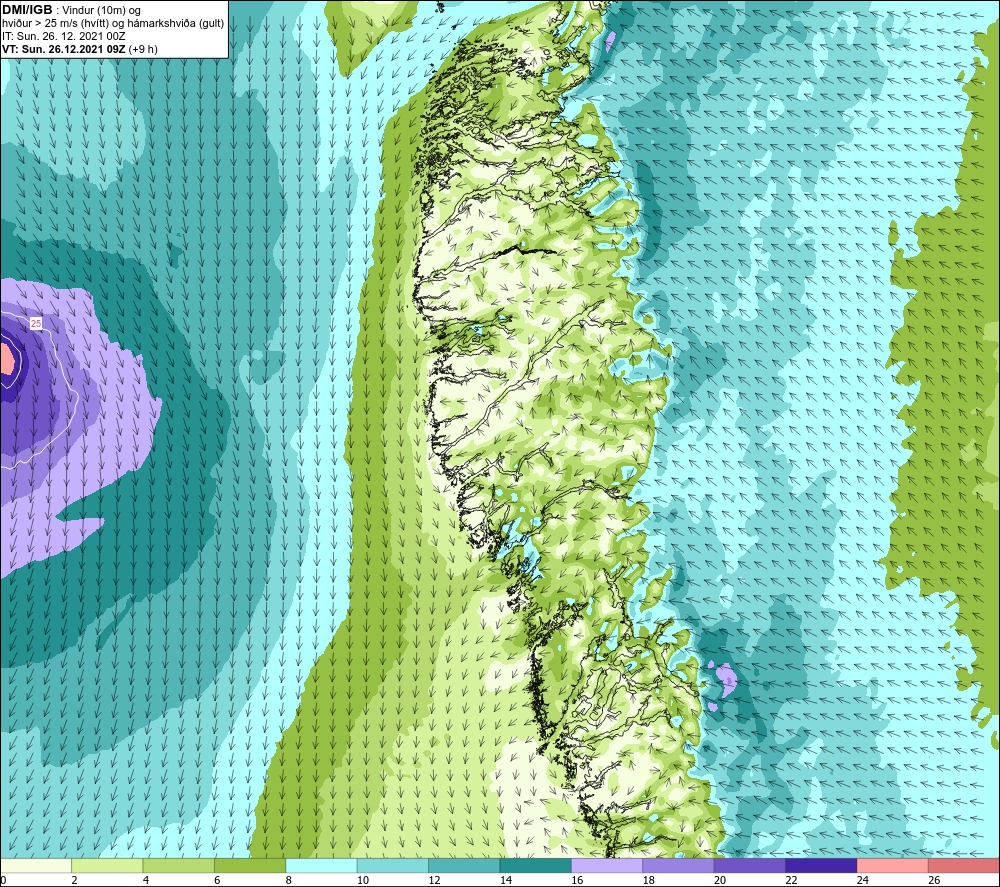Click the 'DMI/IGB : Vindur (10m) og' title line
Viewport: 1000px width, 887px height.
coord(71,10)
